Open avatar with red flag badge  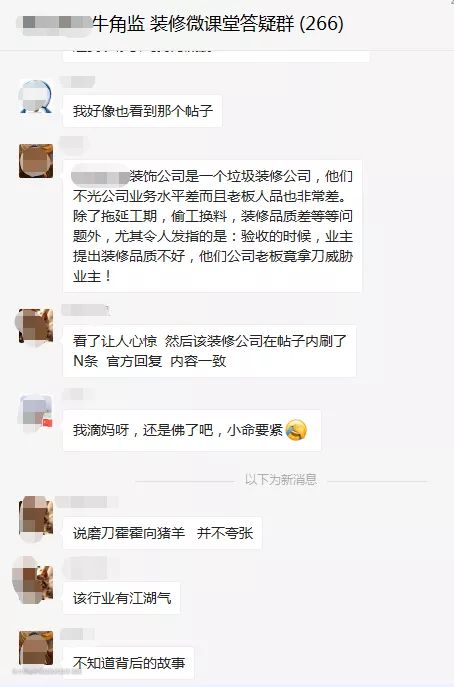(36, 411)
